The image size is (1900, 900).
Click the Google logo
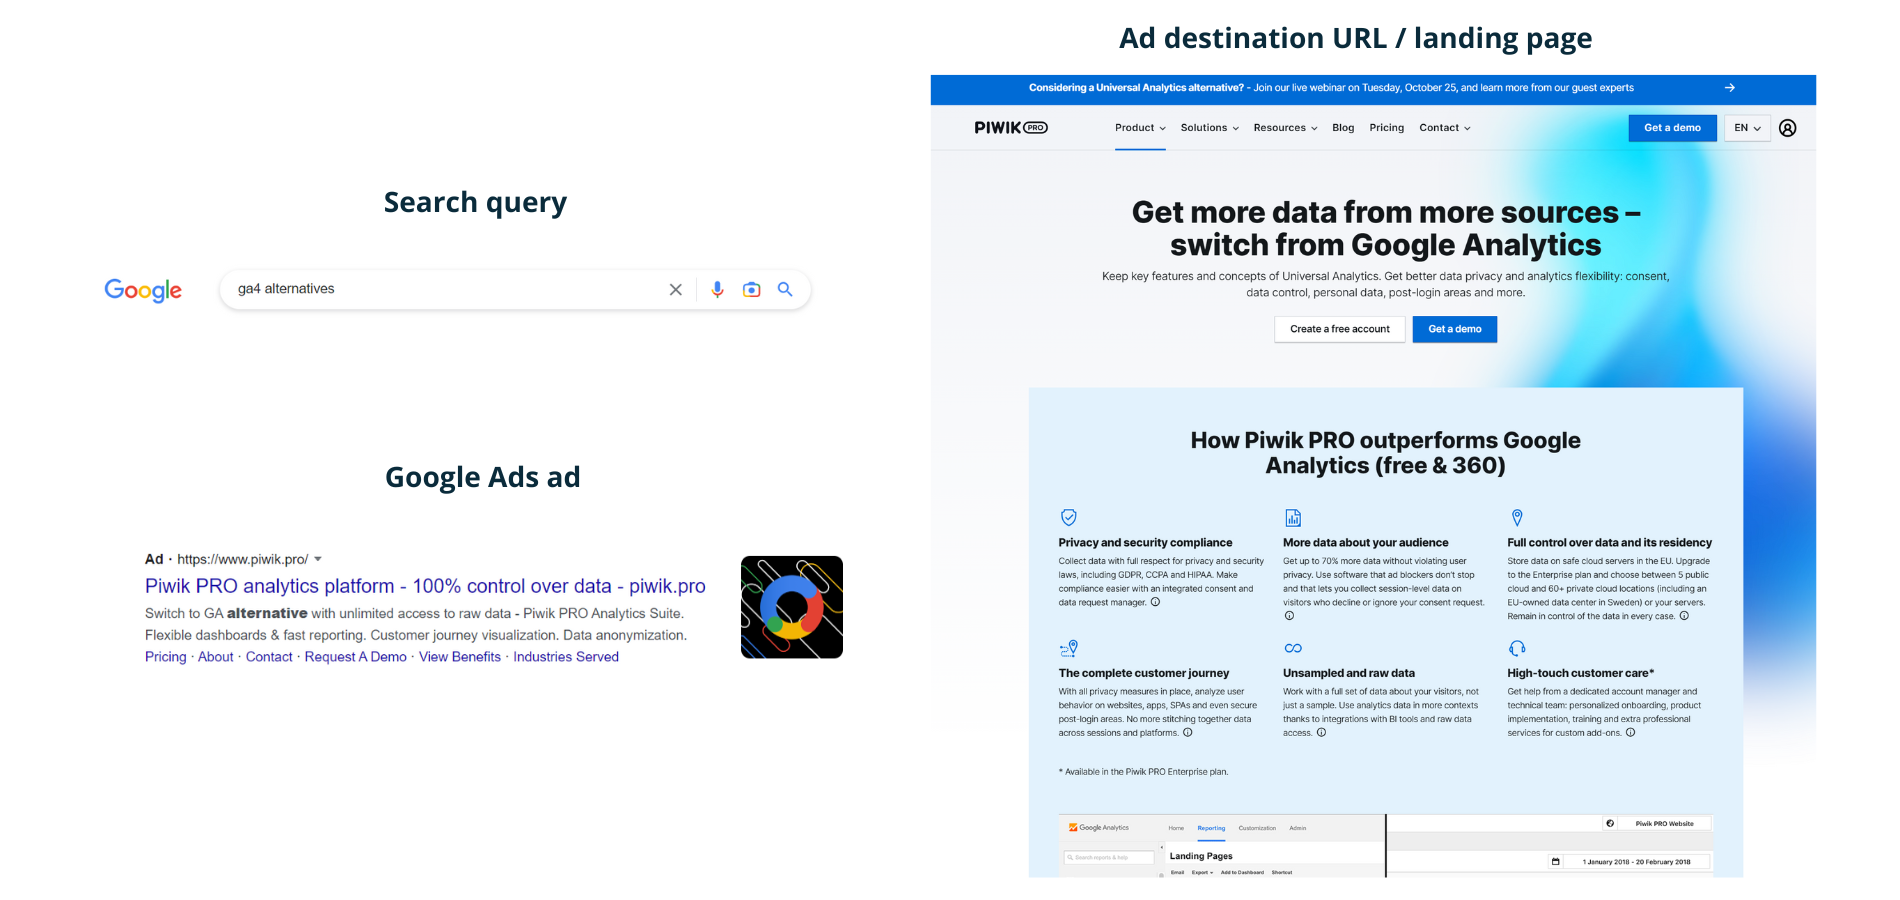143,290
